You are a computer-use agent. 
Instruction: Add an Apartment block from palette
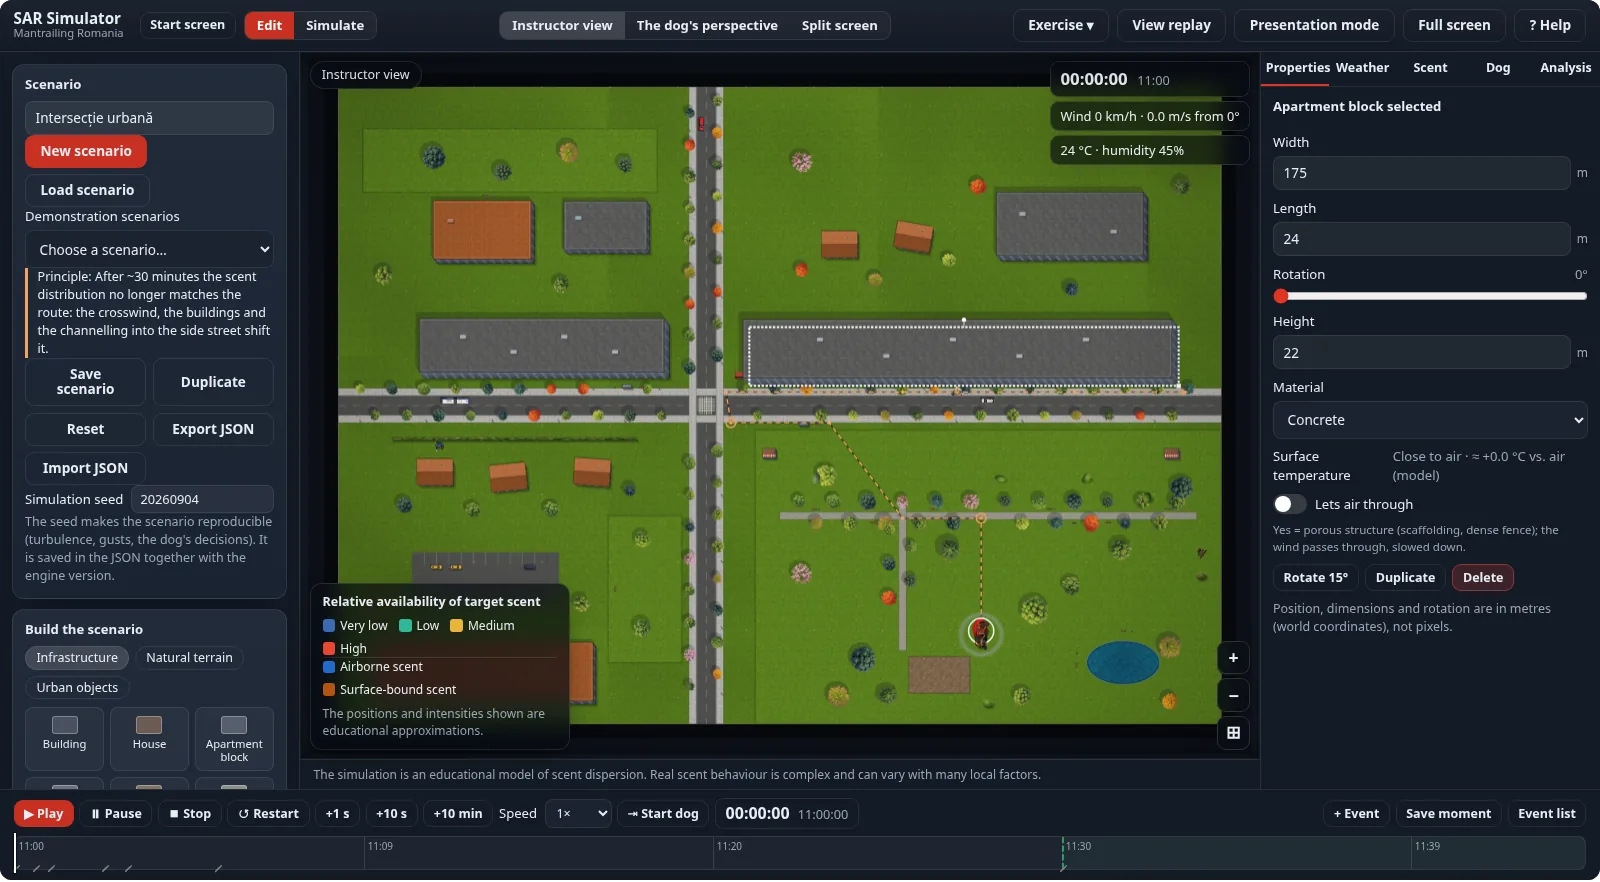pos(234,739)
